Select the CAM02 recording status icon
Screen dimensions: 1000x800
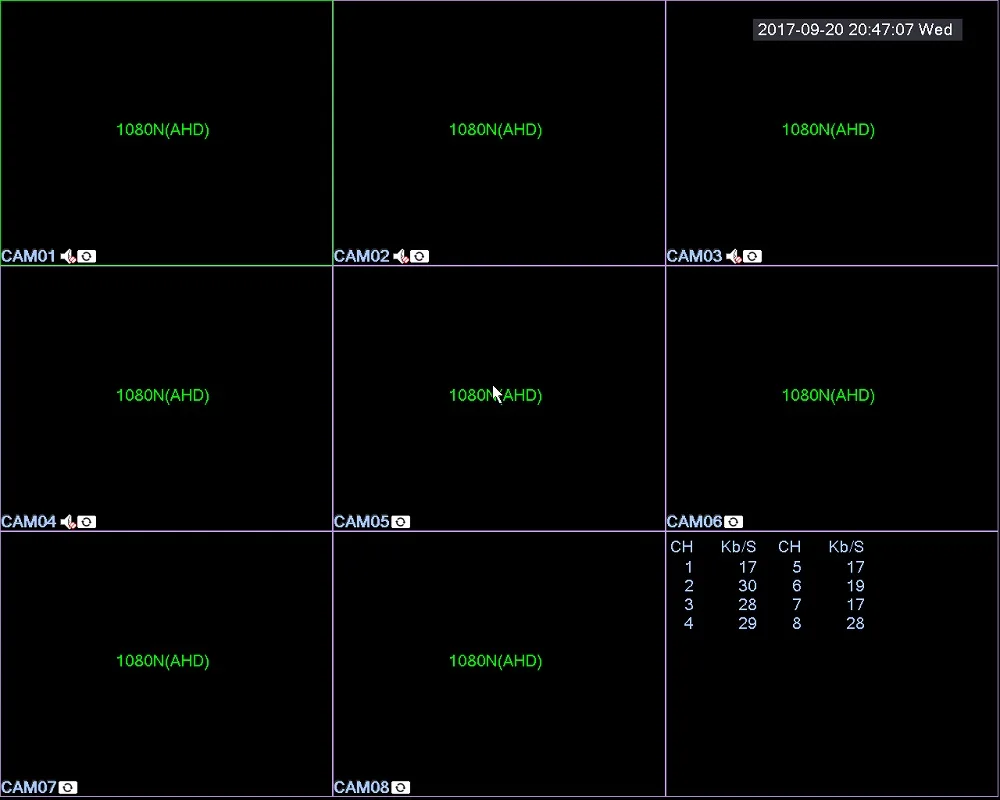click(x=420, y=256)
